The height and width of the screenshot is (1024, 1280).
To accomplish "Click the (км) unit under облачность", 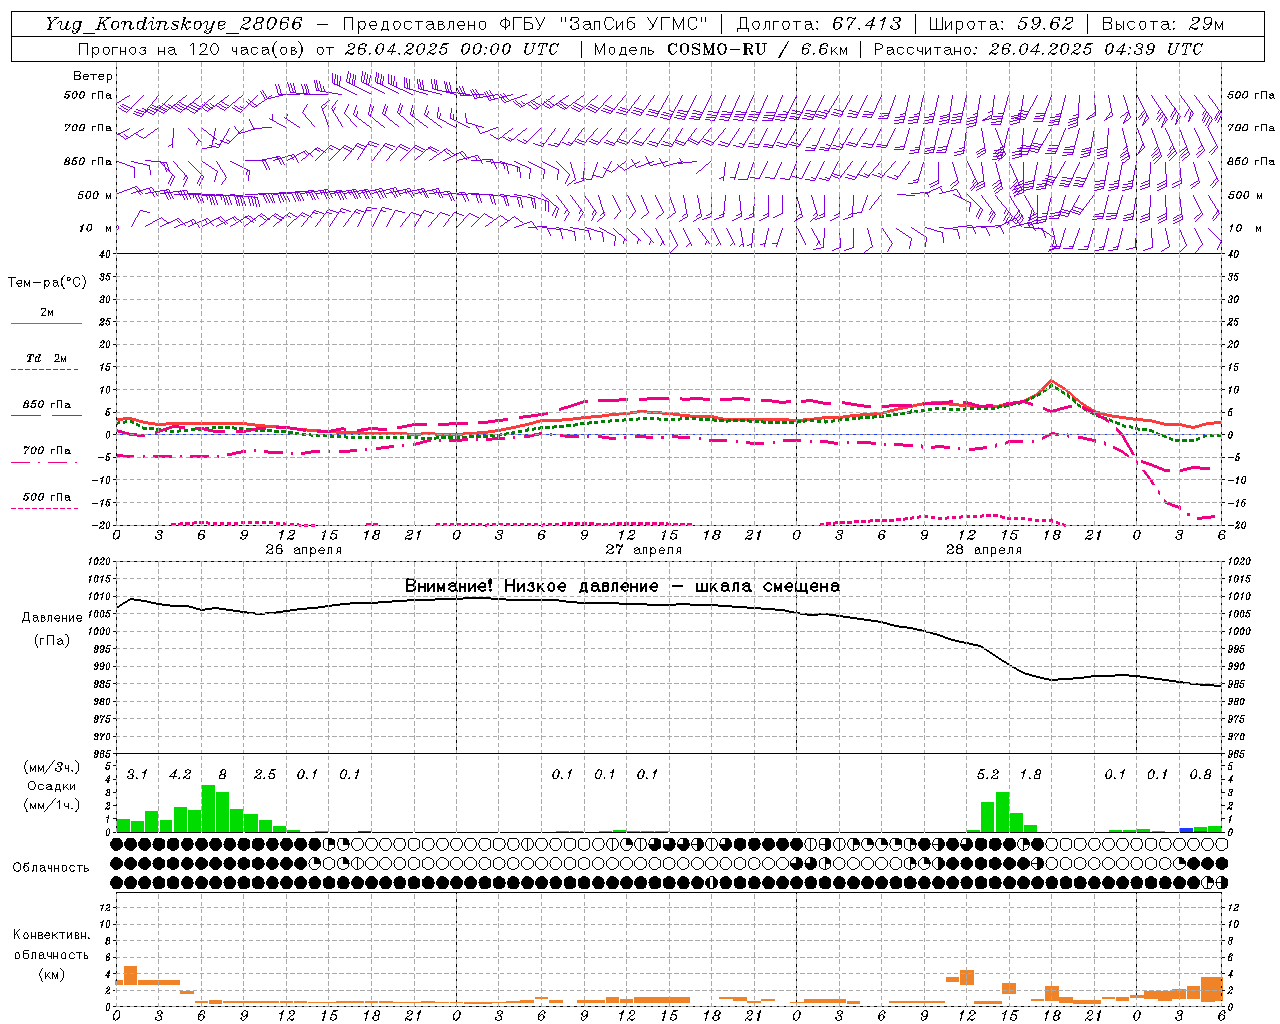I will point(51,974).
